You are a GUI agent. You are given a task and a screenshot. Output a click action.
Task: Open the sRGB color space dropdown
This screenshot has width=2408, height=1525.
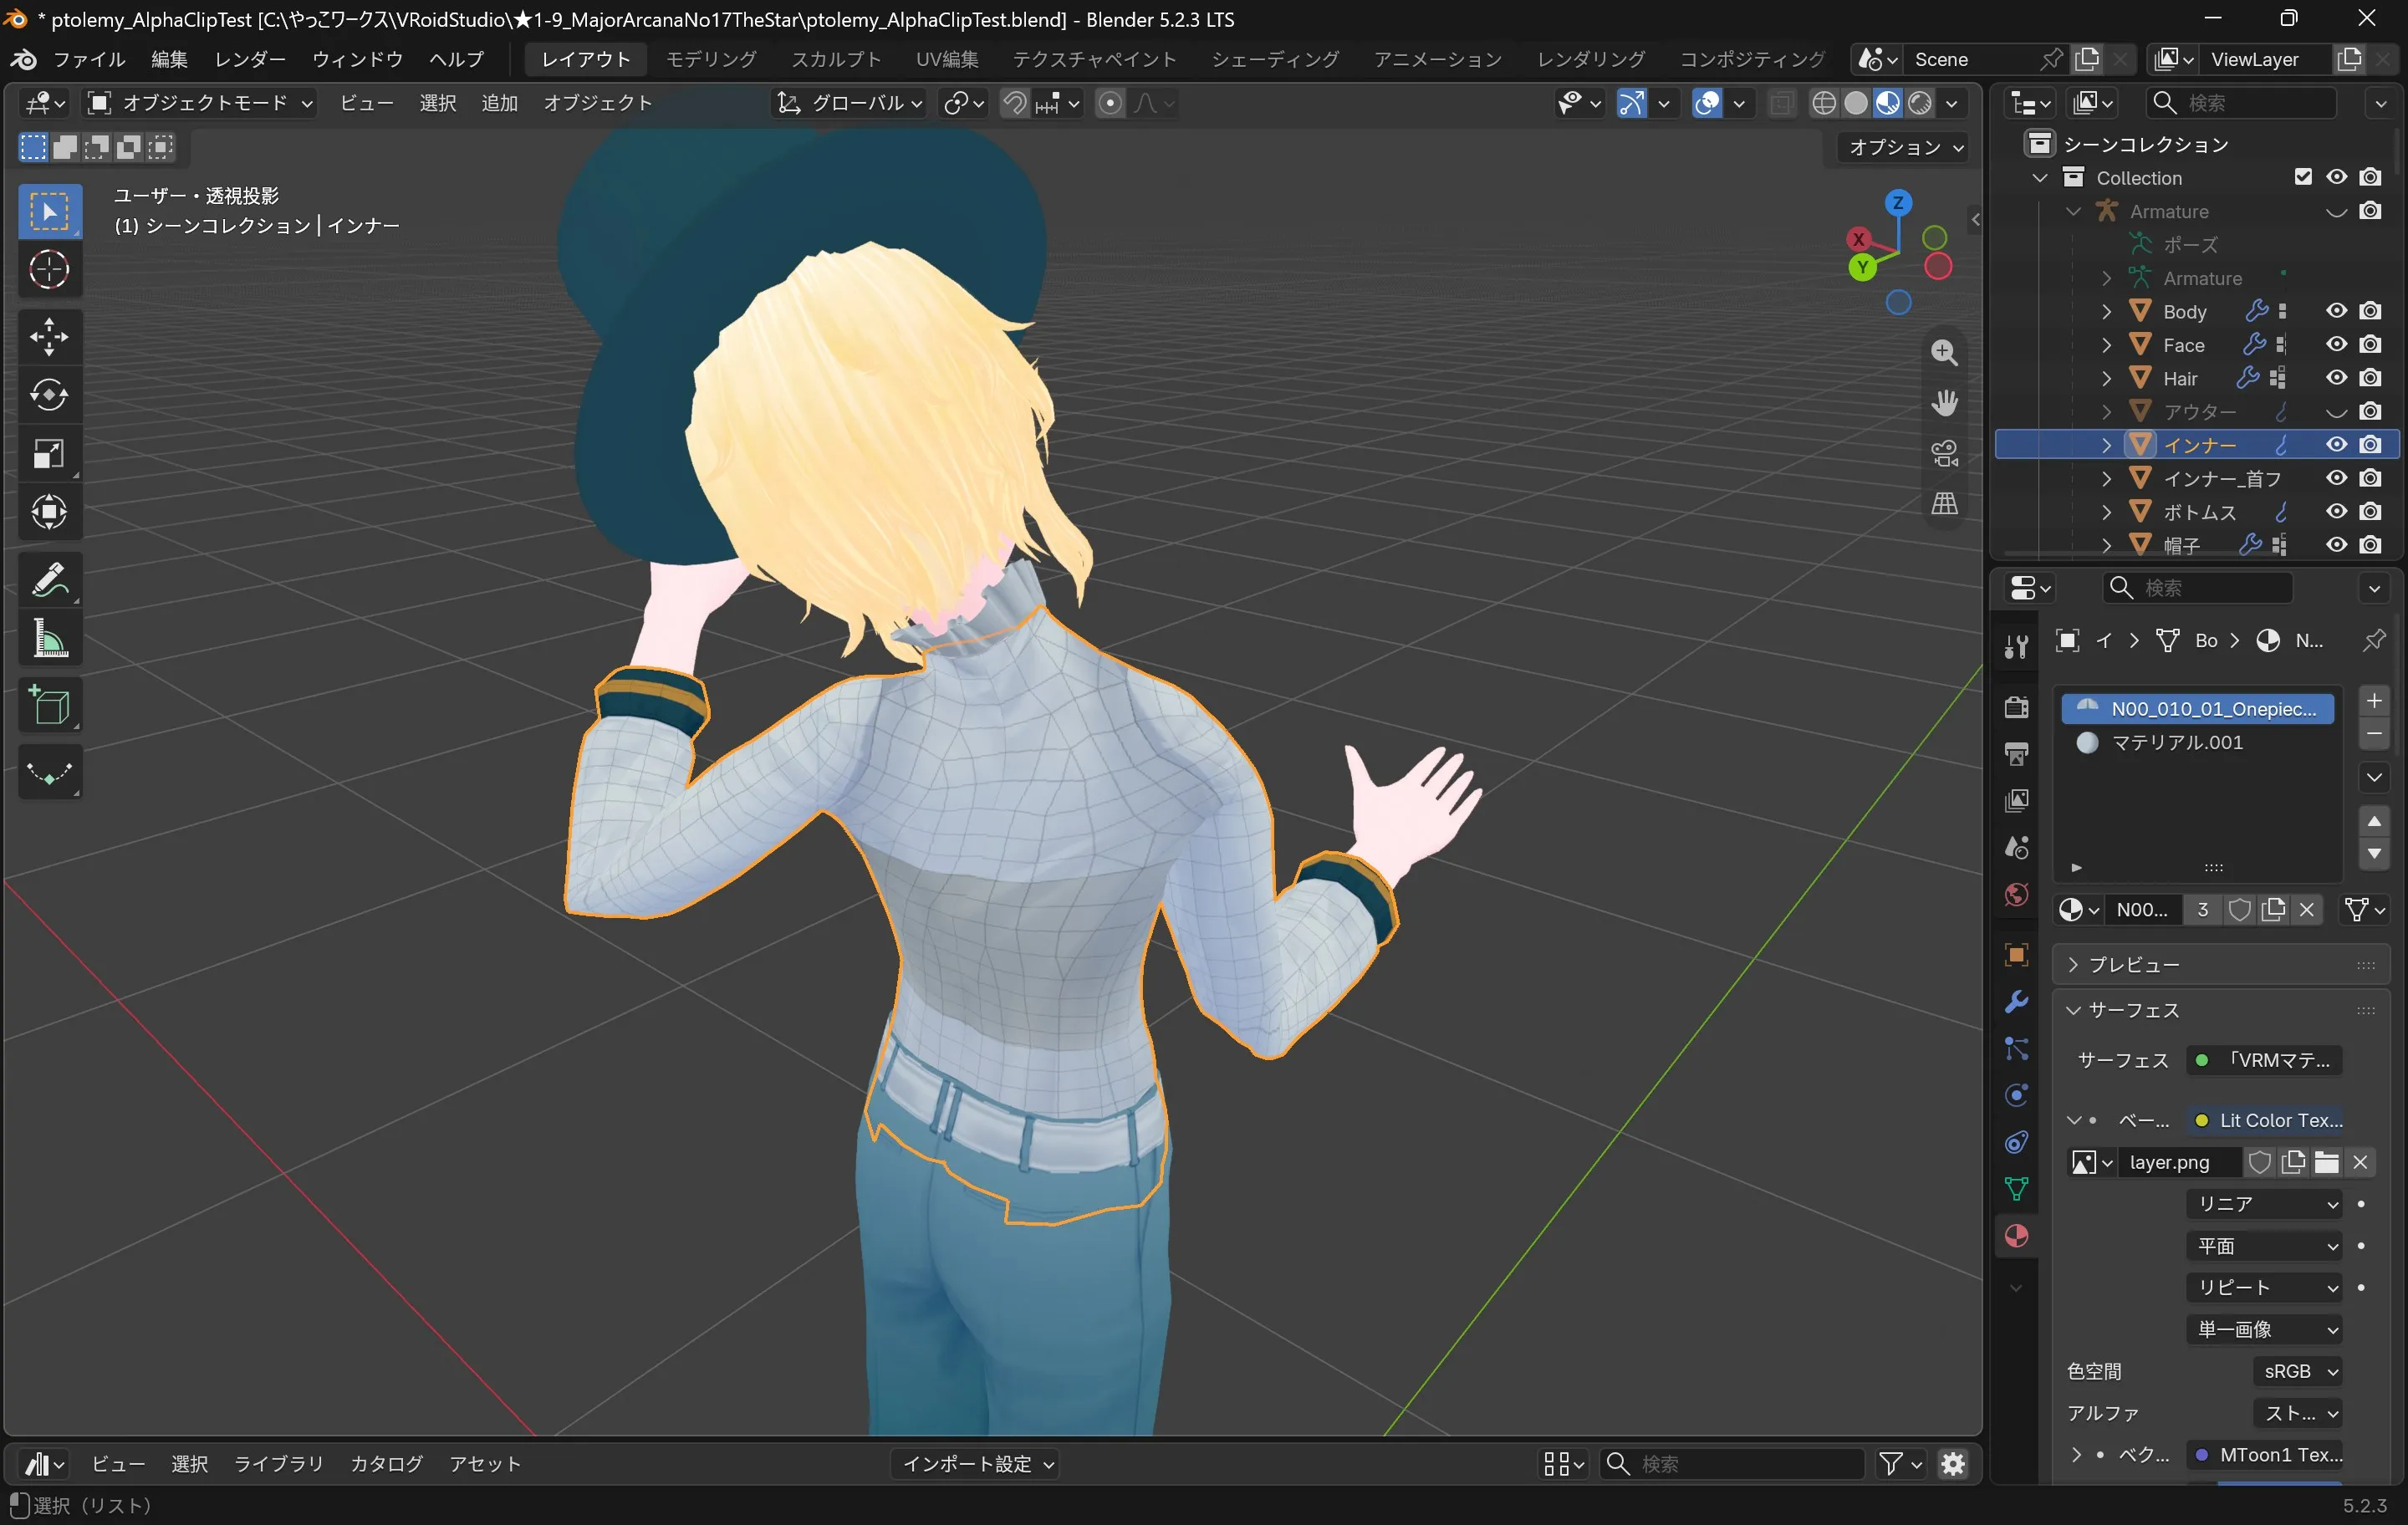[x=2298, y=1371]
